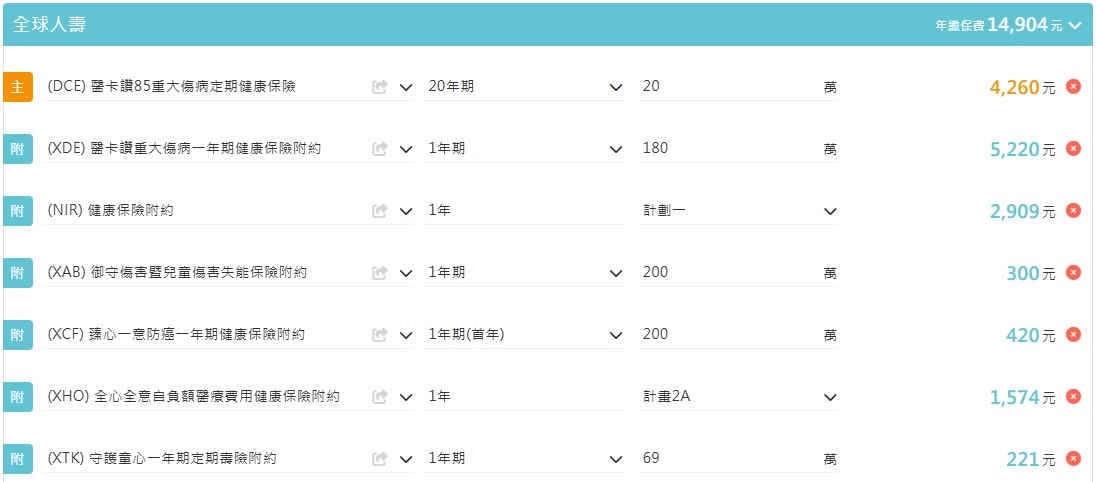Click share icon beside XCF rider

380,335
